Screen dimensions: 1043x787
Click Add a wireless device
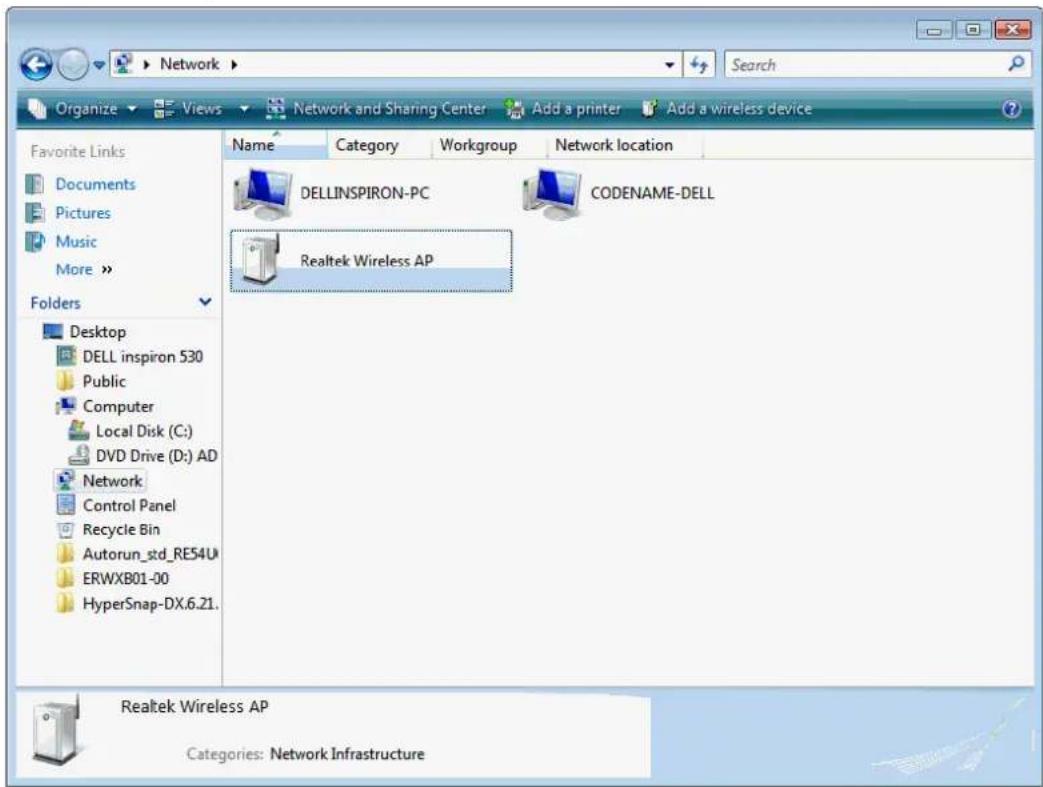coord(727,108)
